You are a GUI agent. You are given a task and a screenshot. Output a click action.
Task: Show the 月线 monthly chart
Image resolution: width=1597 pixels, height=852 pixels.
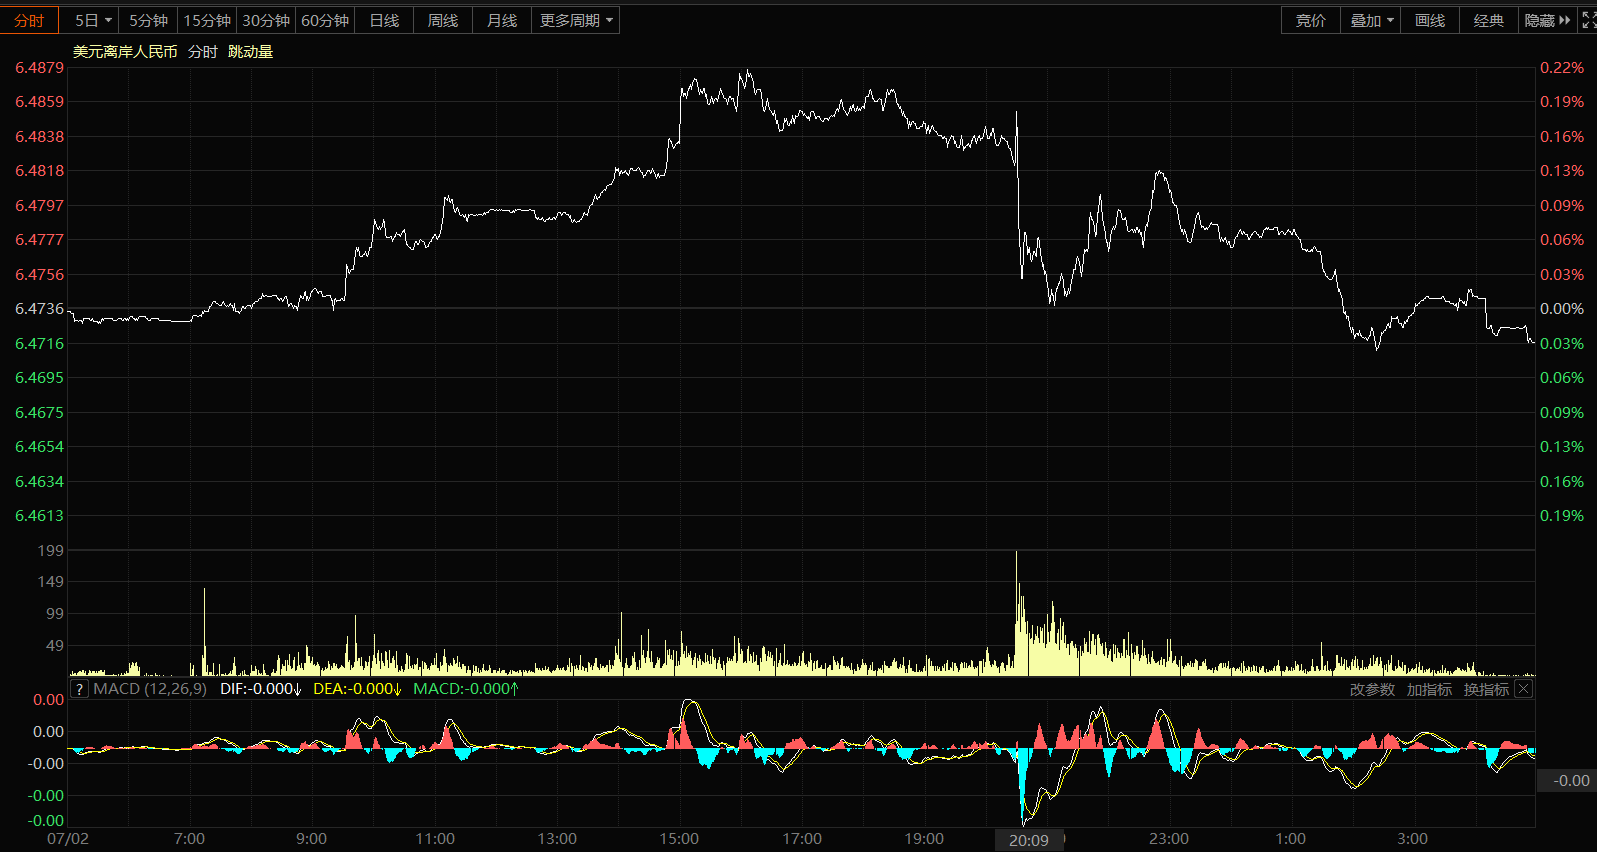[502, 20]
